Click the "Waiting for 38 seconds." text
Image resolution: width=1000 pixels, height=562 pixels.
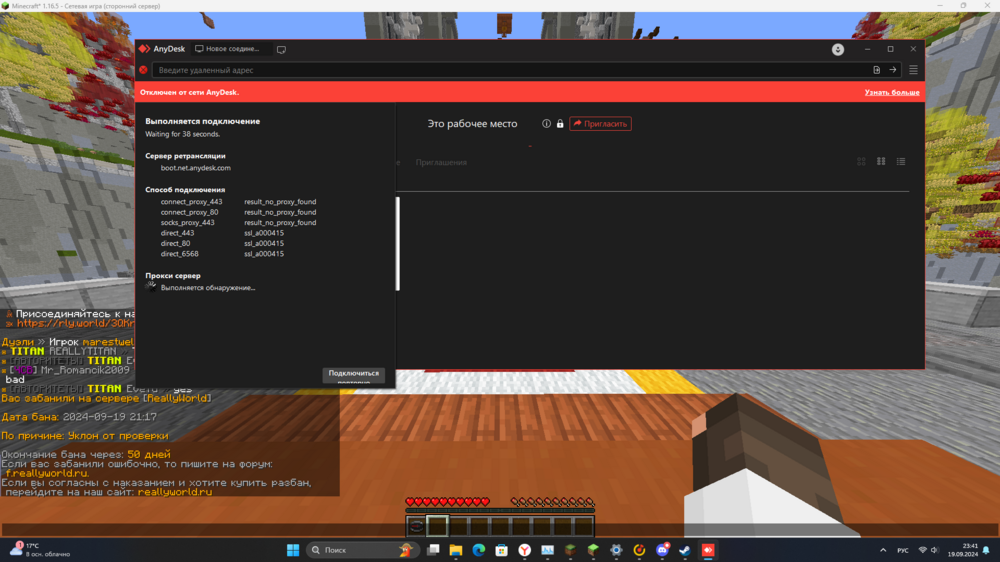pos(182,134)
